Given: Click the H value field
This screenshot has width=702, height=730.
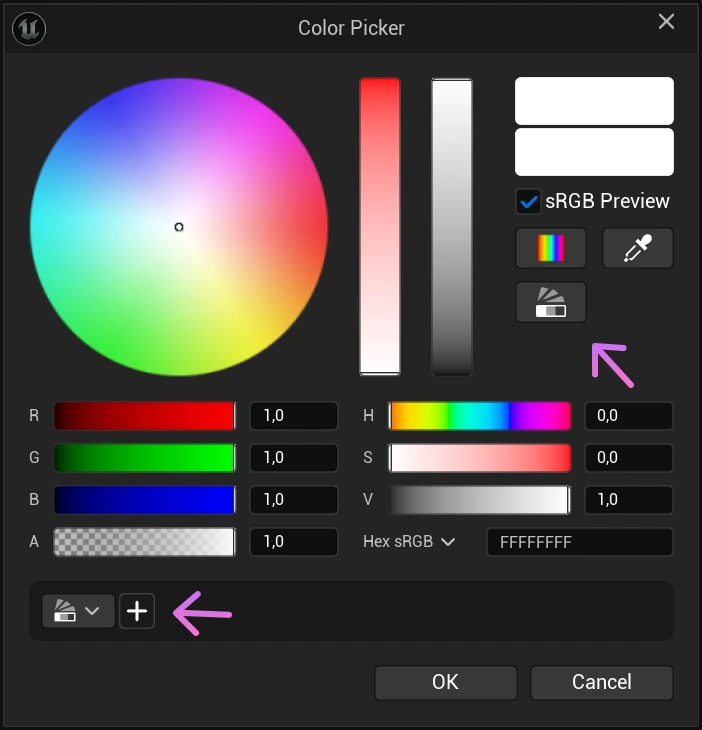Looking at the screenshot, I should click(x=629, y=416).
